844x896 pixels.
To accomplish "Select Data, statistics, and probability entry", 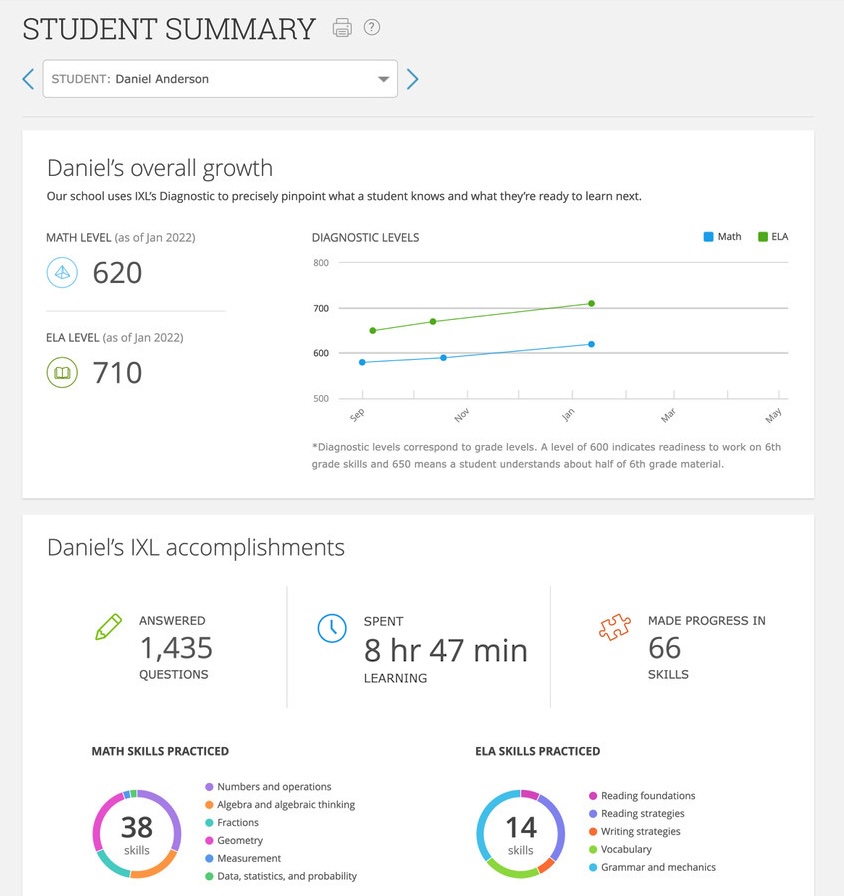I will [281, 876].
